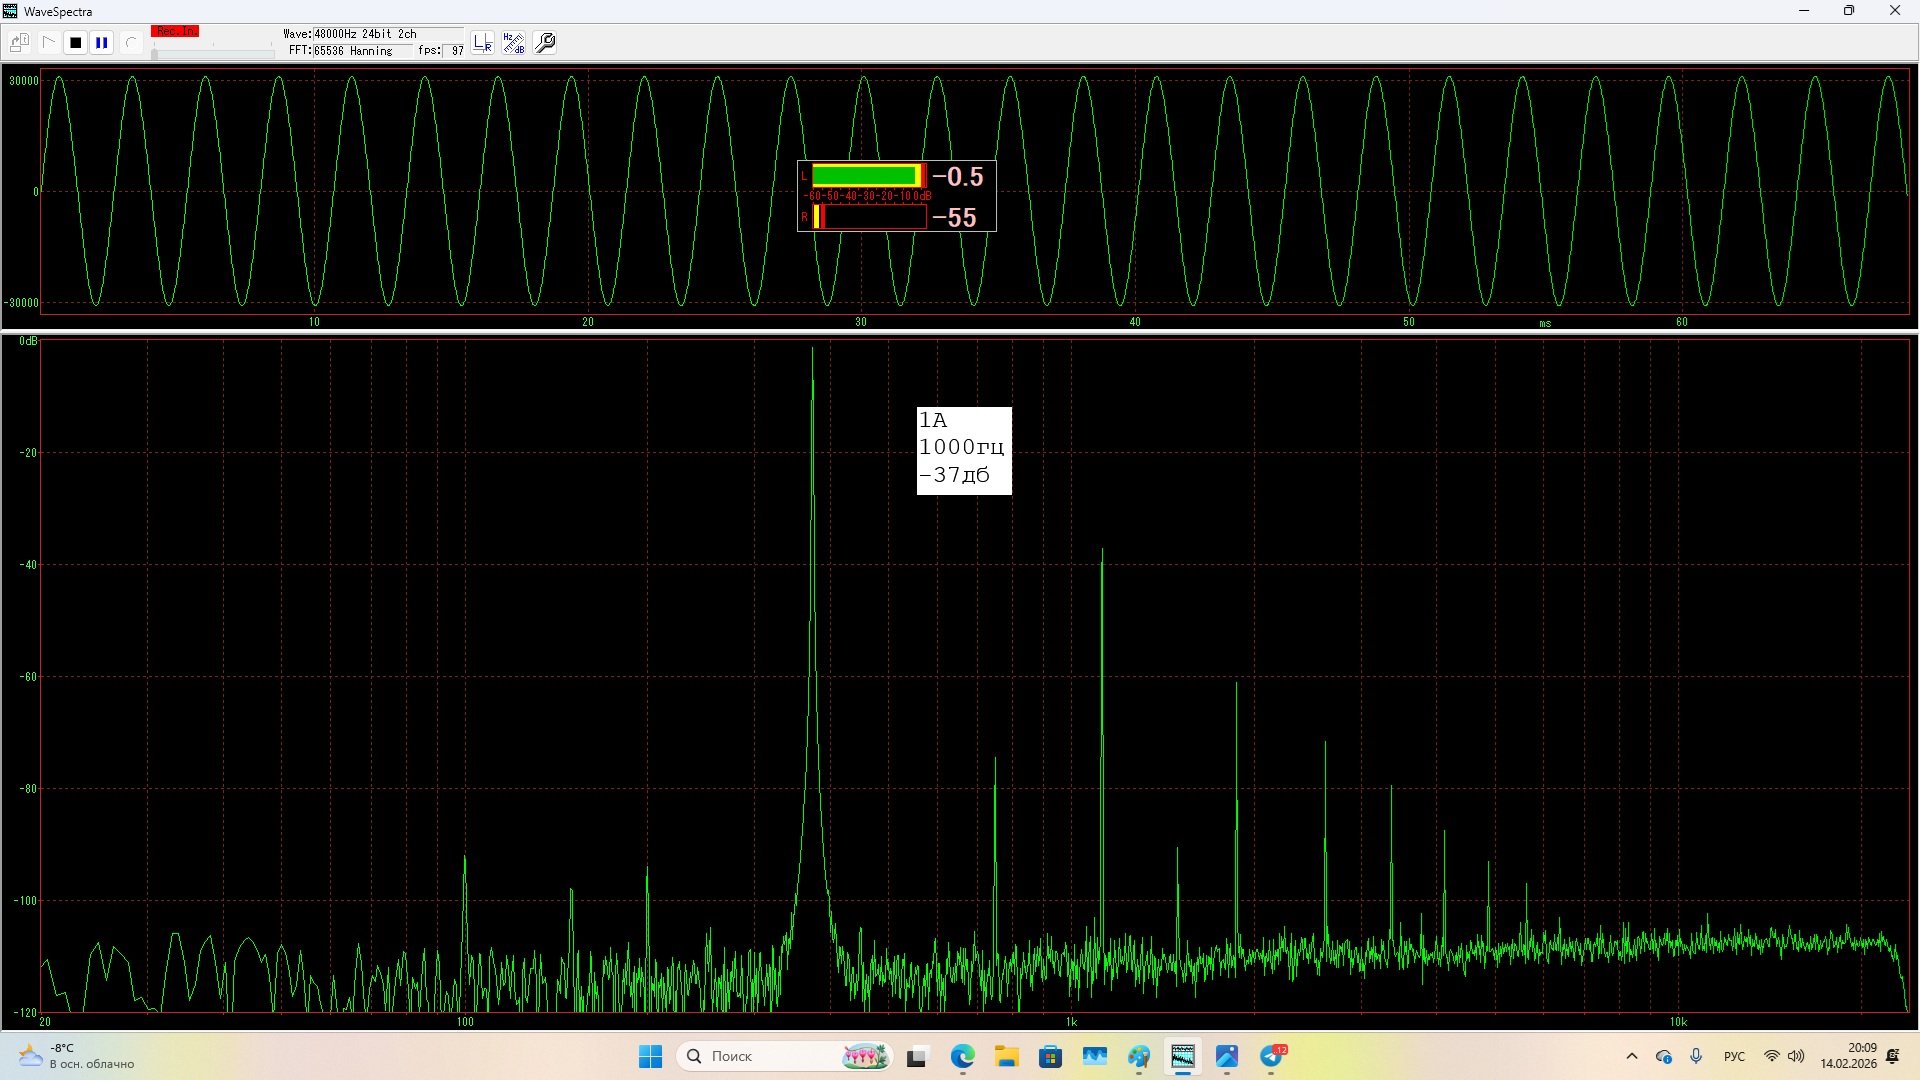Click the FFT 65536 Hanning field
Image resolution: width=1920 pixels, height=1080 pixels.
(x=352, y=51)
